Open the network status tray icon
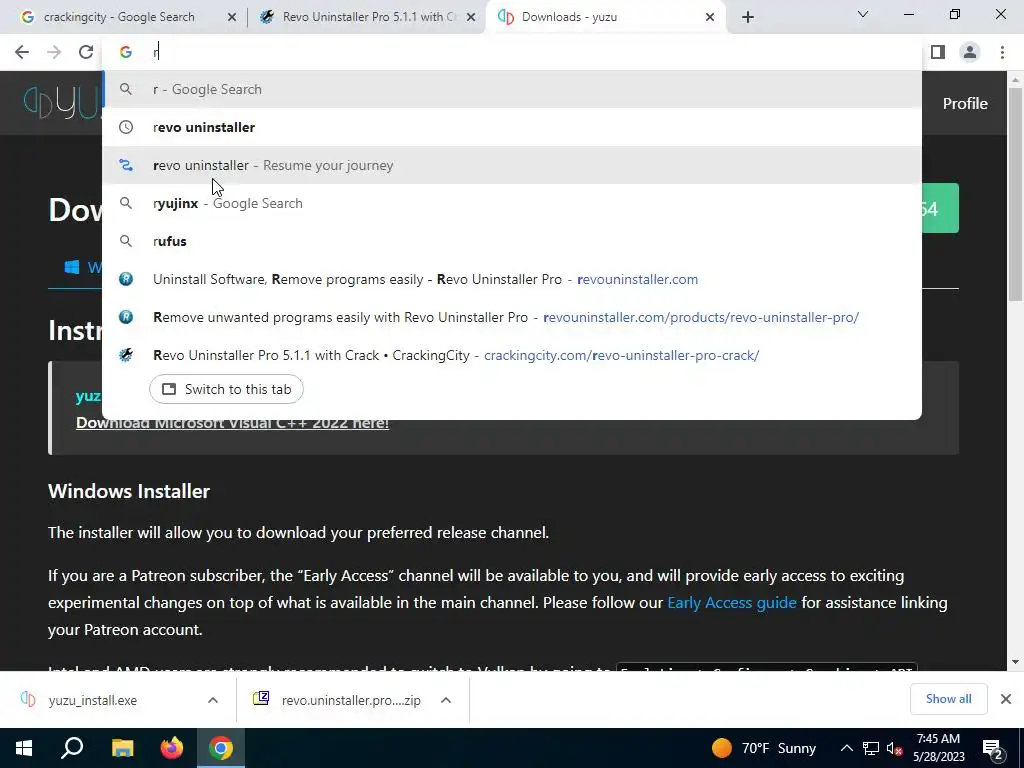The height and width of the screenshot is (768, 1024). [x=871, y=748]
